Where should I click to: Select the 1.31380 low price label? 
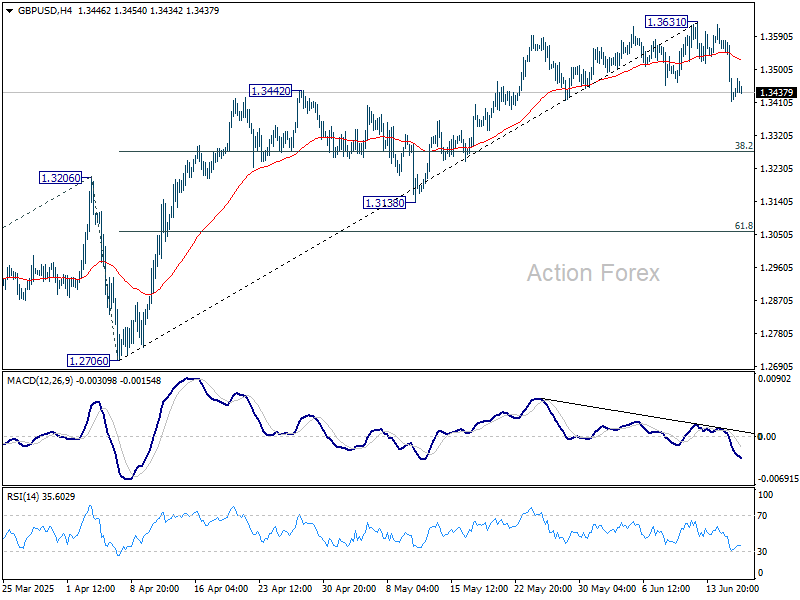(x=385, y=203)
